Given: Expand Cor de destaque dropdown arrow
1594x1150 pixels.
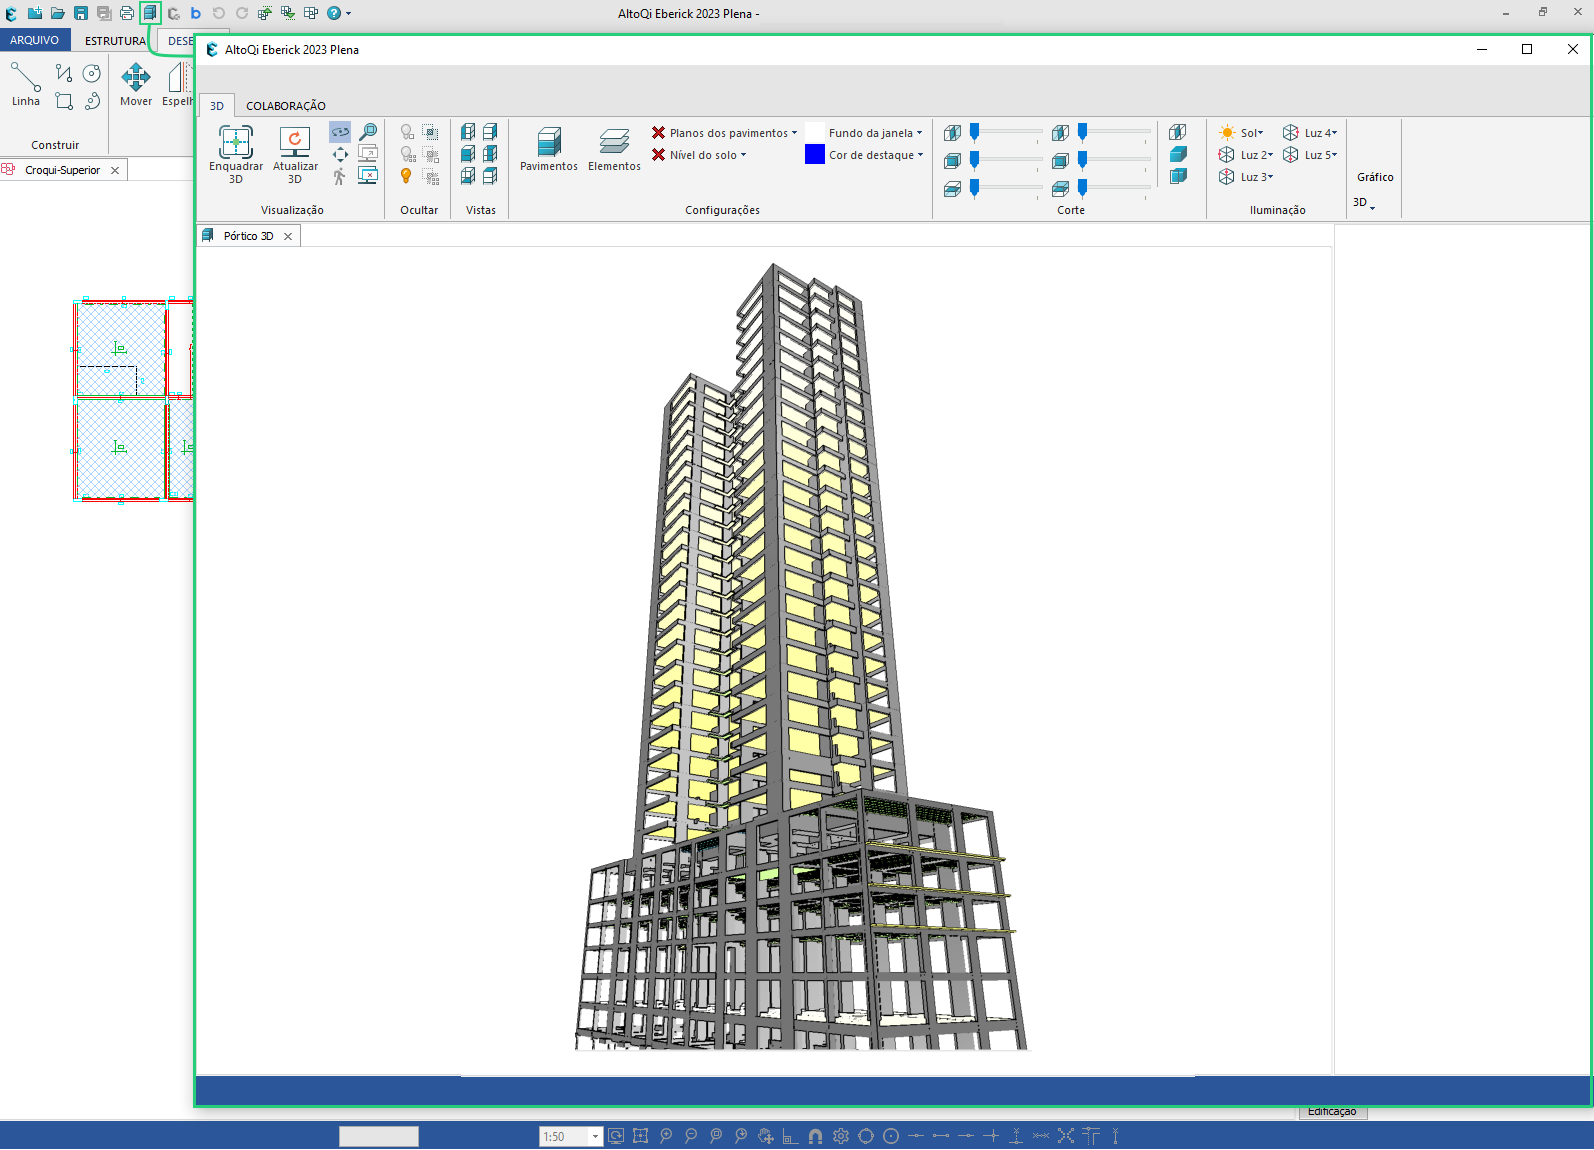Looking at the screenshot, I should [920, 155].
